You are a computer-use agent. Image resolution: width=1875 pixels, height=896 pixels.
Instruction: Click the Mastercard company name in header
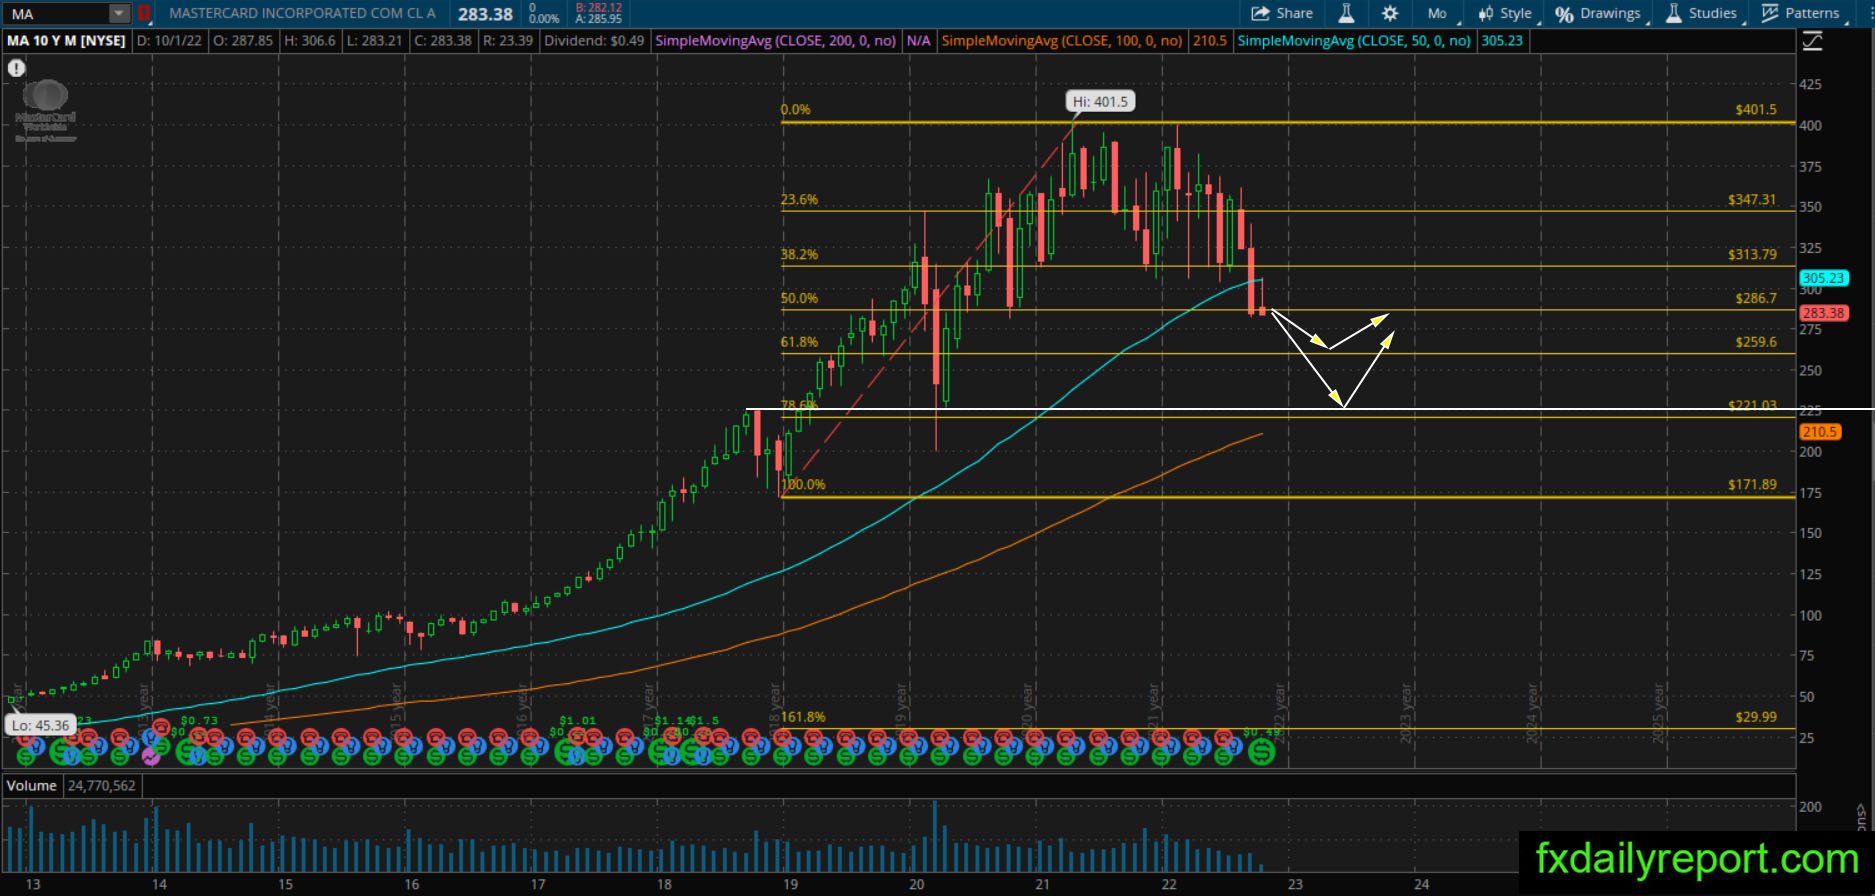tap(302, 14)
